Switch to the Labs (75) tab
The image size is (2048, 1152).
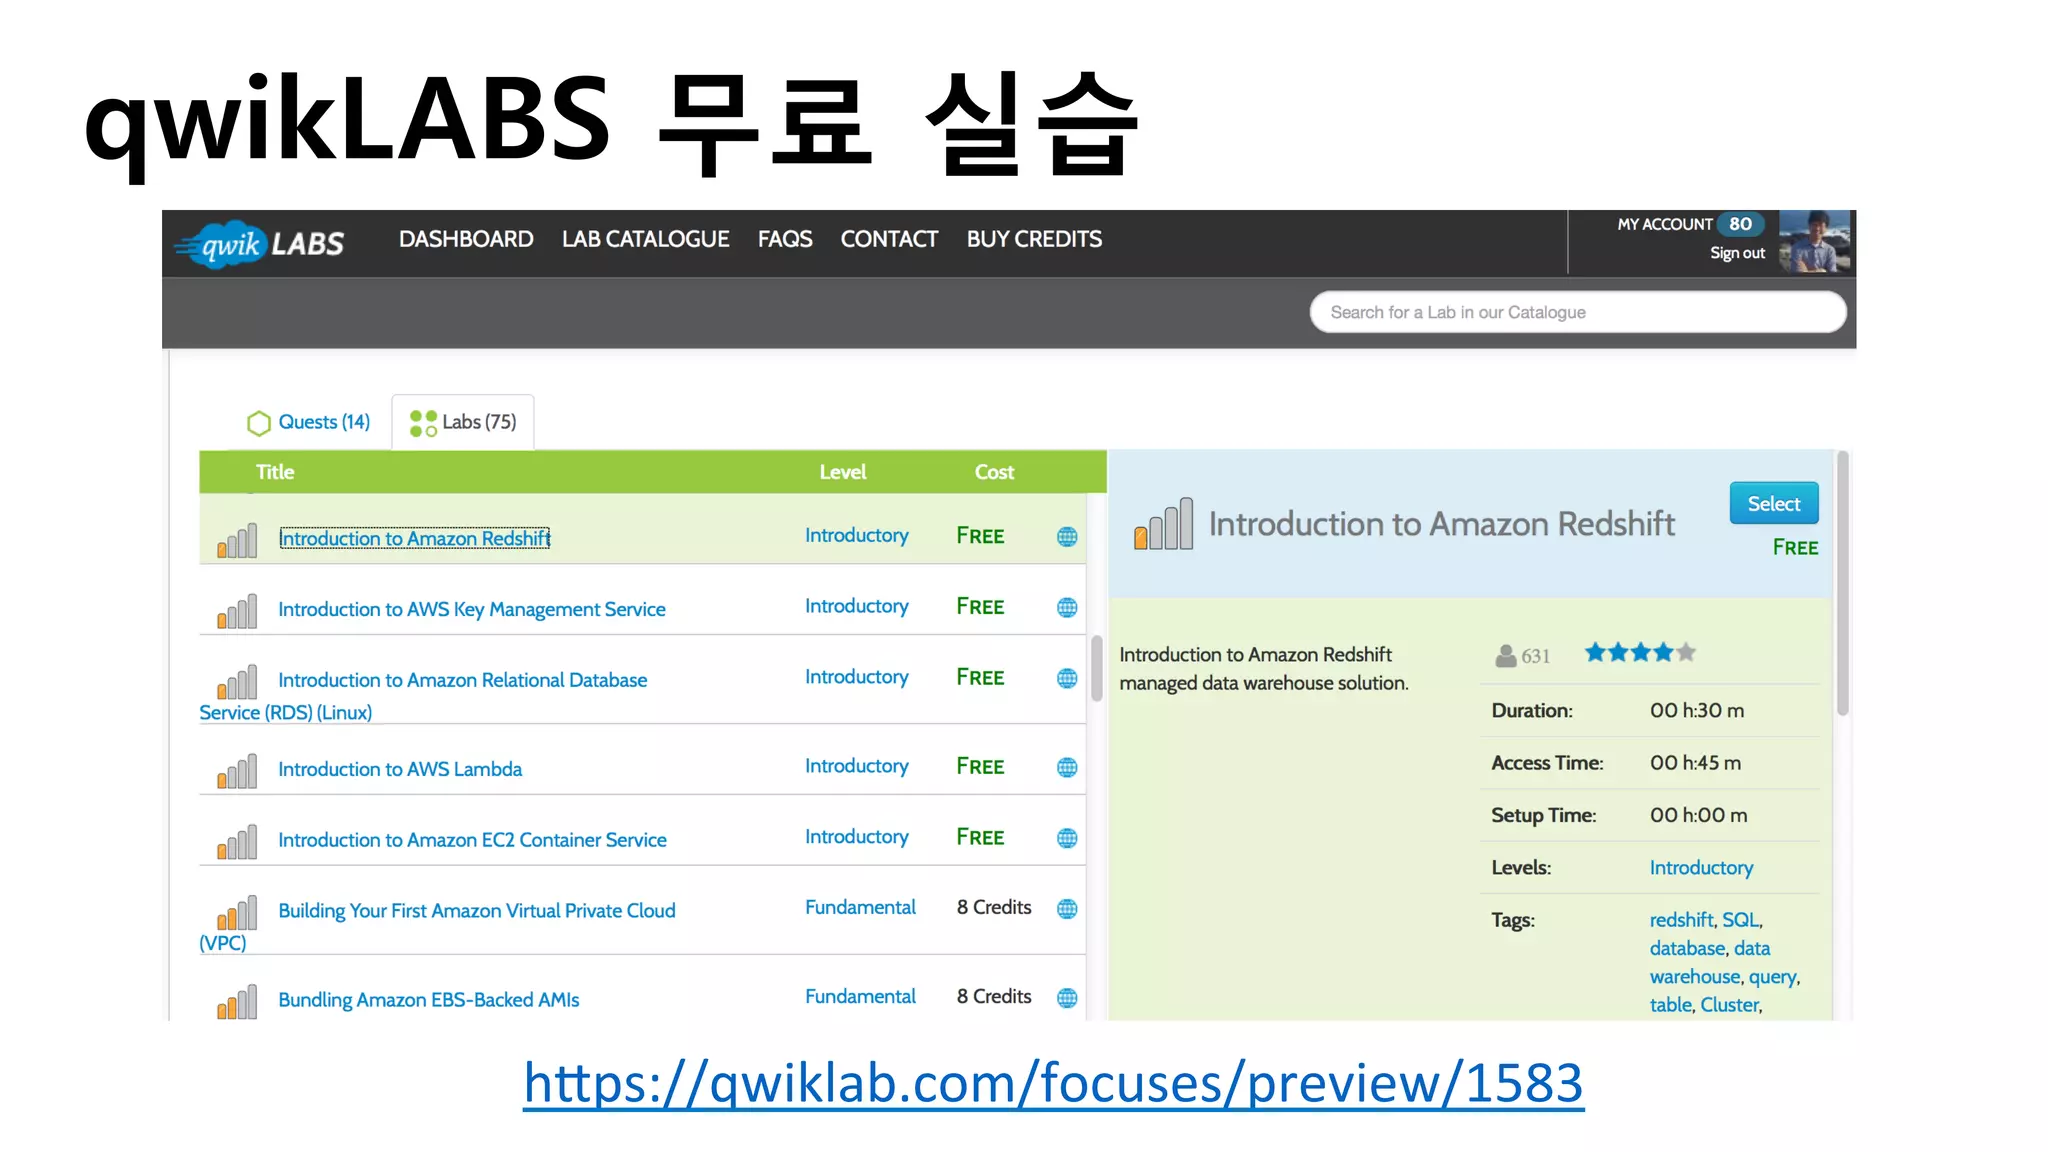[463, 422]
